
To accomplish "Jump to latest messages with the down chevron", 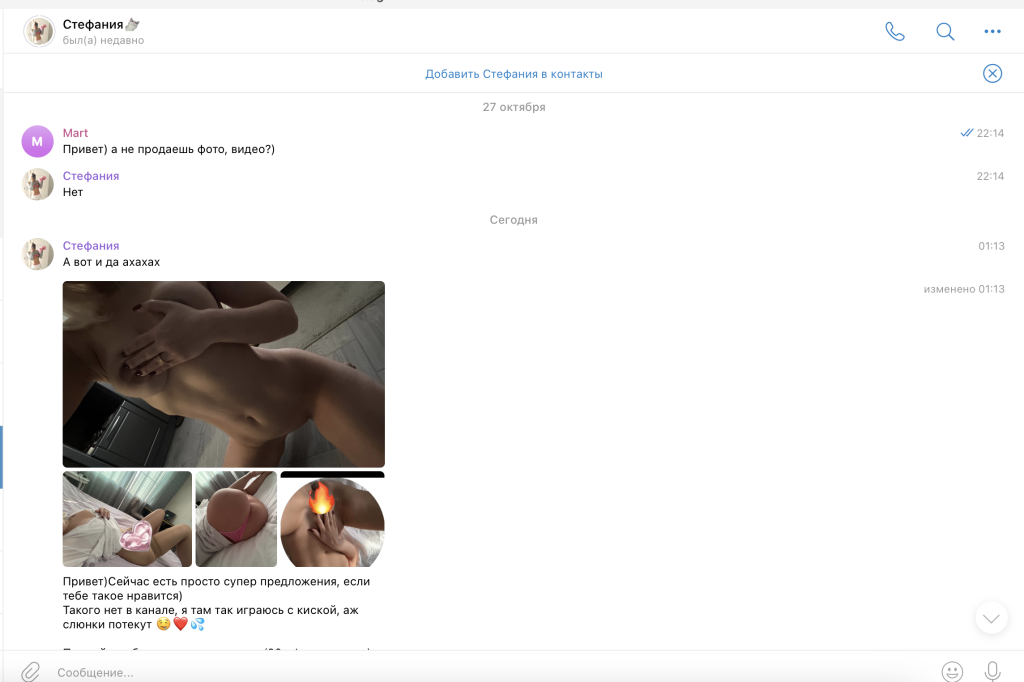I will coord(991,619).
